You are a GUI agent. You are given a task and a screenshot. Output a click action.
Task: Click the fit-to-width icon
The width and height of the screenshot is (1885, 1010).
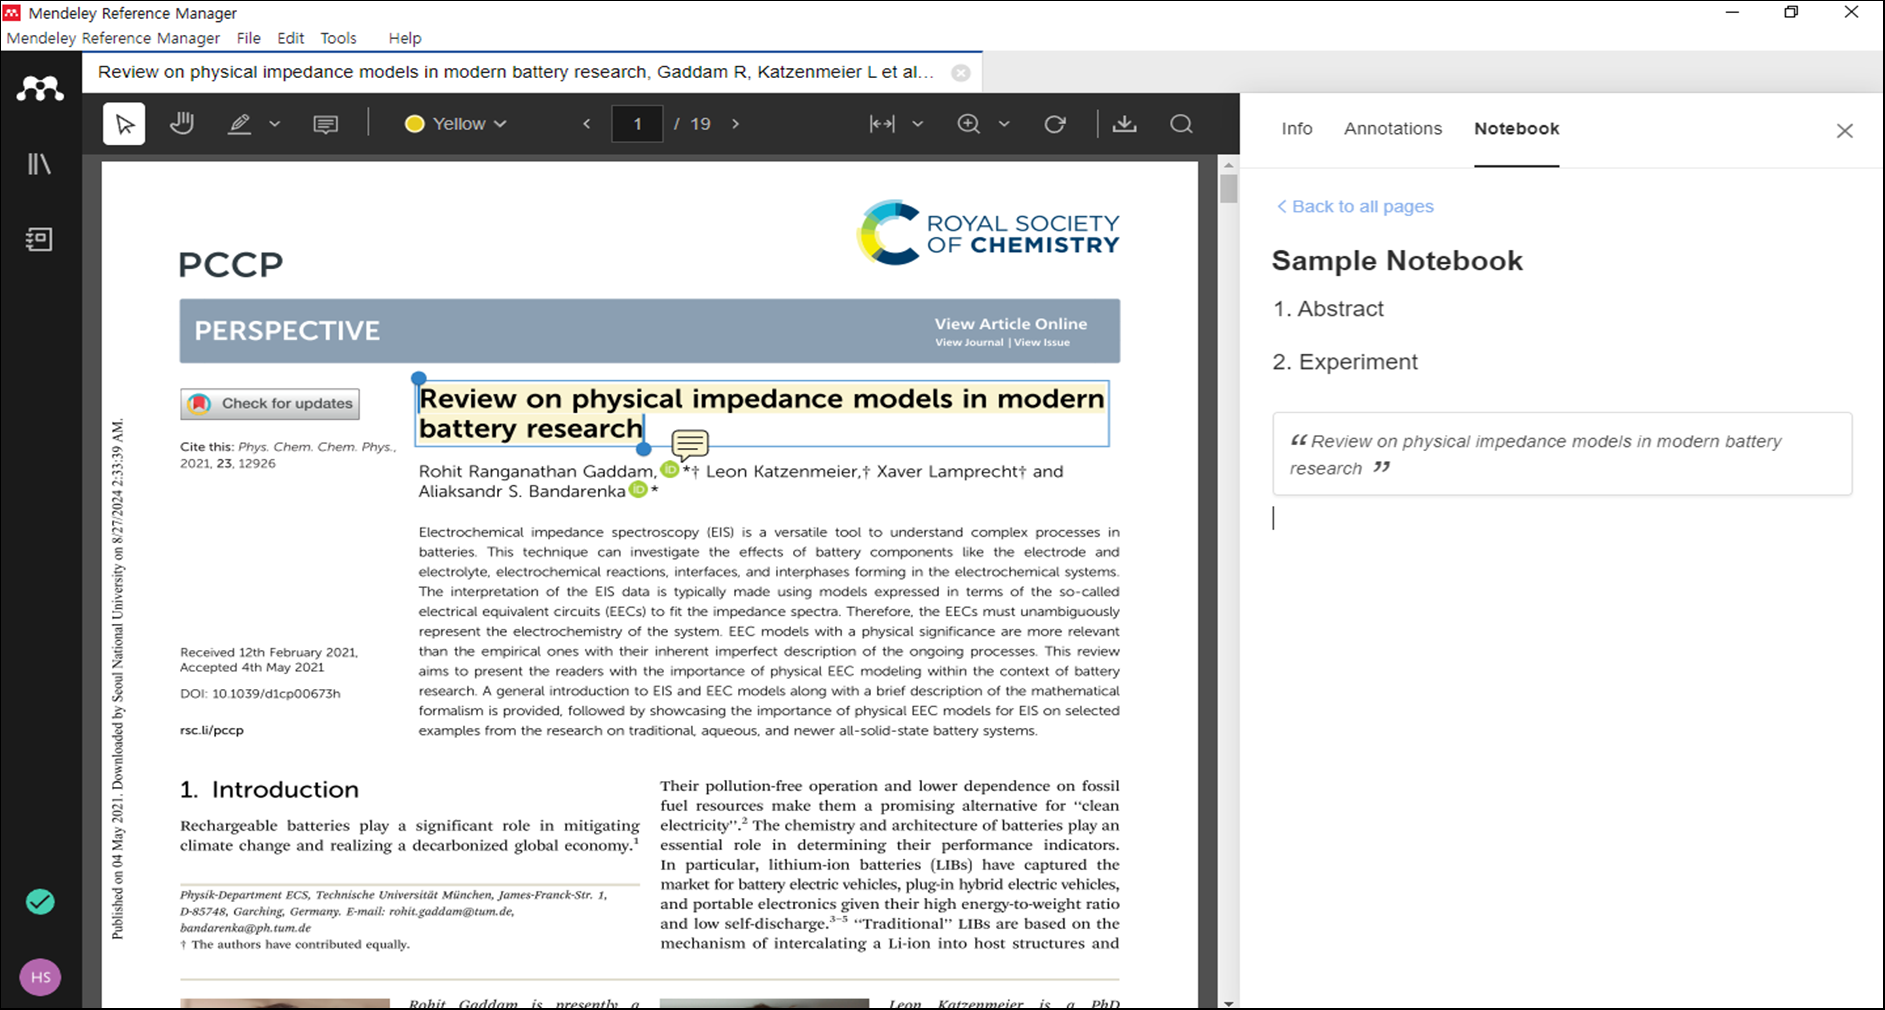click(882, 124)
